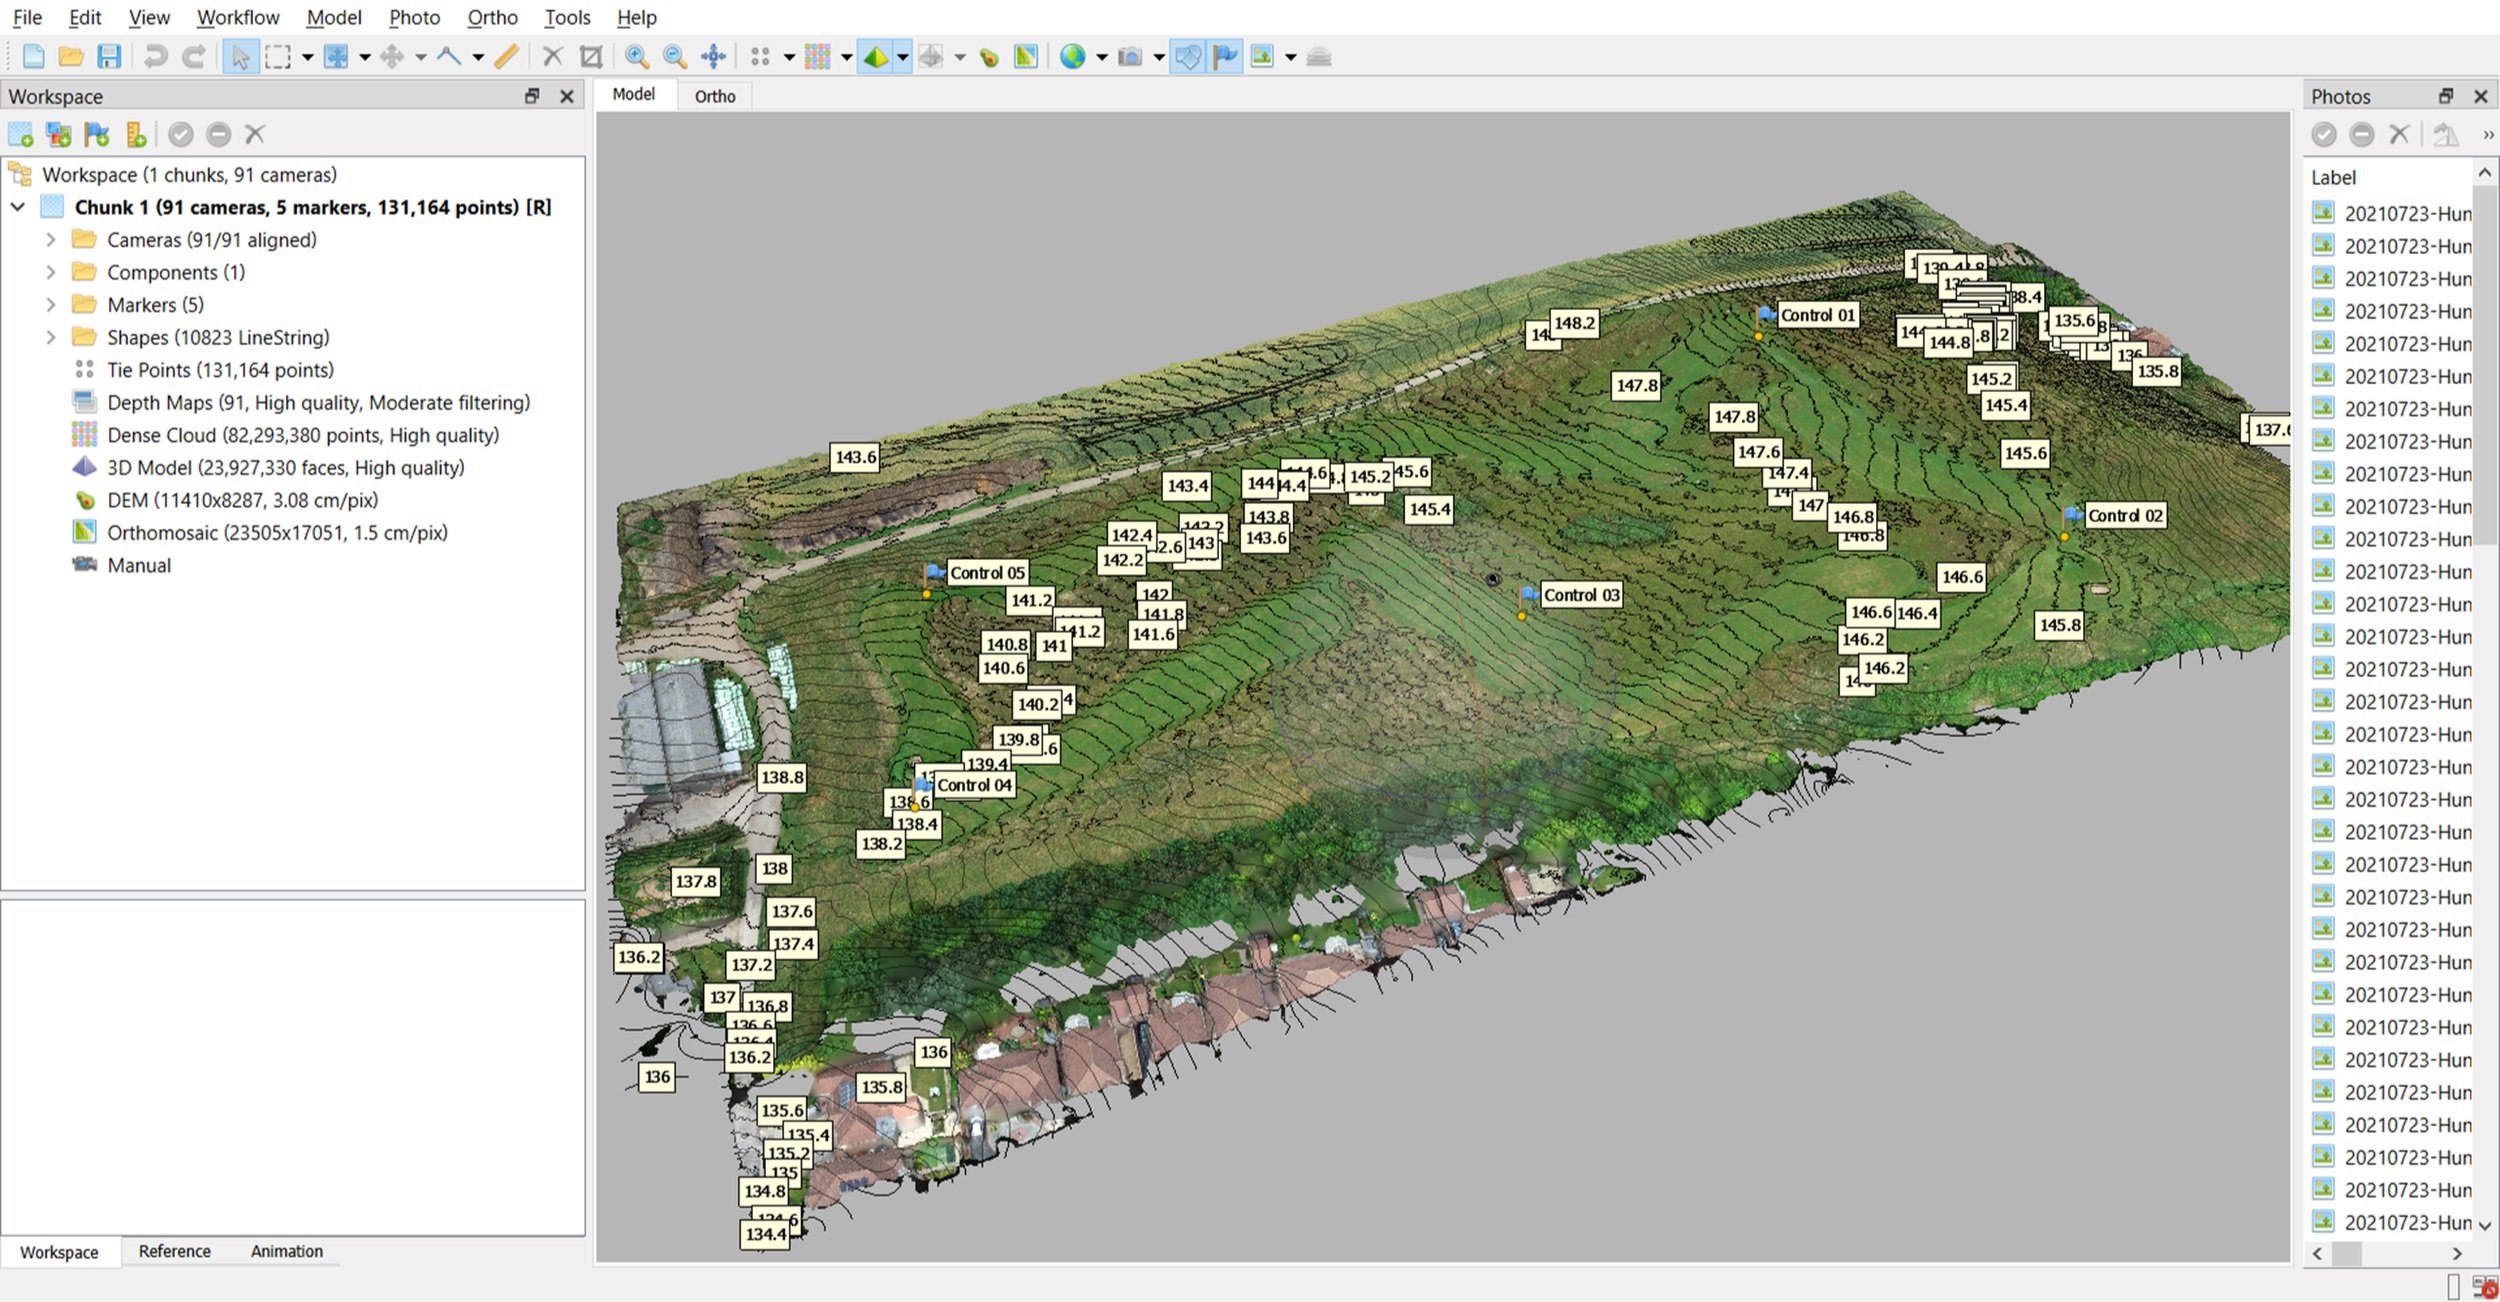Screen dimensions: 2500x1302
Task: Undo the last action
Action: pos(155,57)
